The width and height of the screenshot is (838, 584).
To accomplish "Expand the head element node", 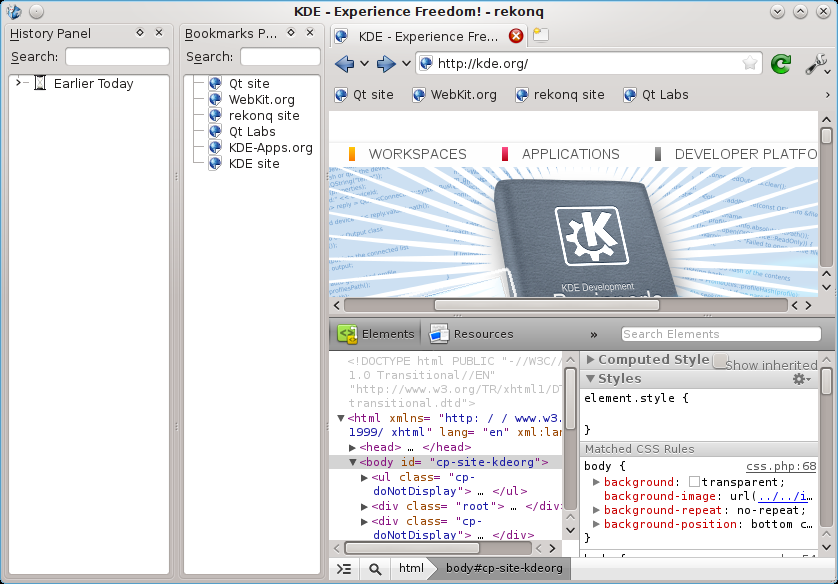I will point(352,447).
